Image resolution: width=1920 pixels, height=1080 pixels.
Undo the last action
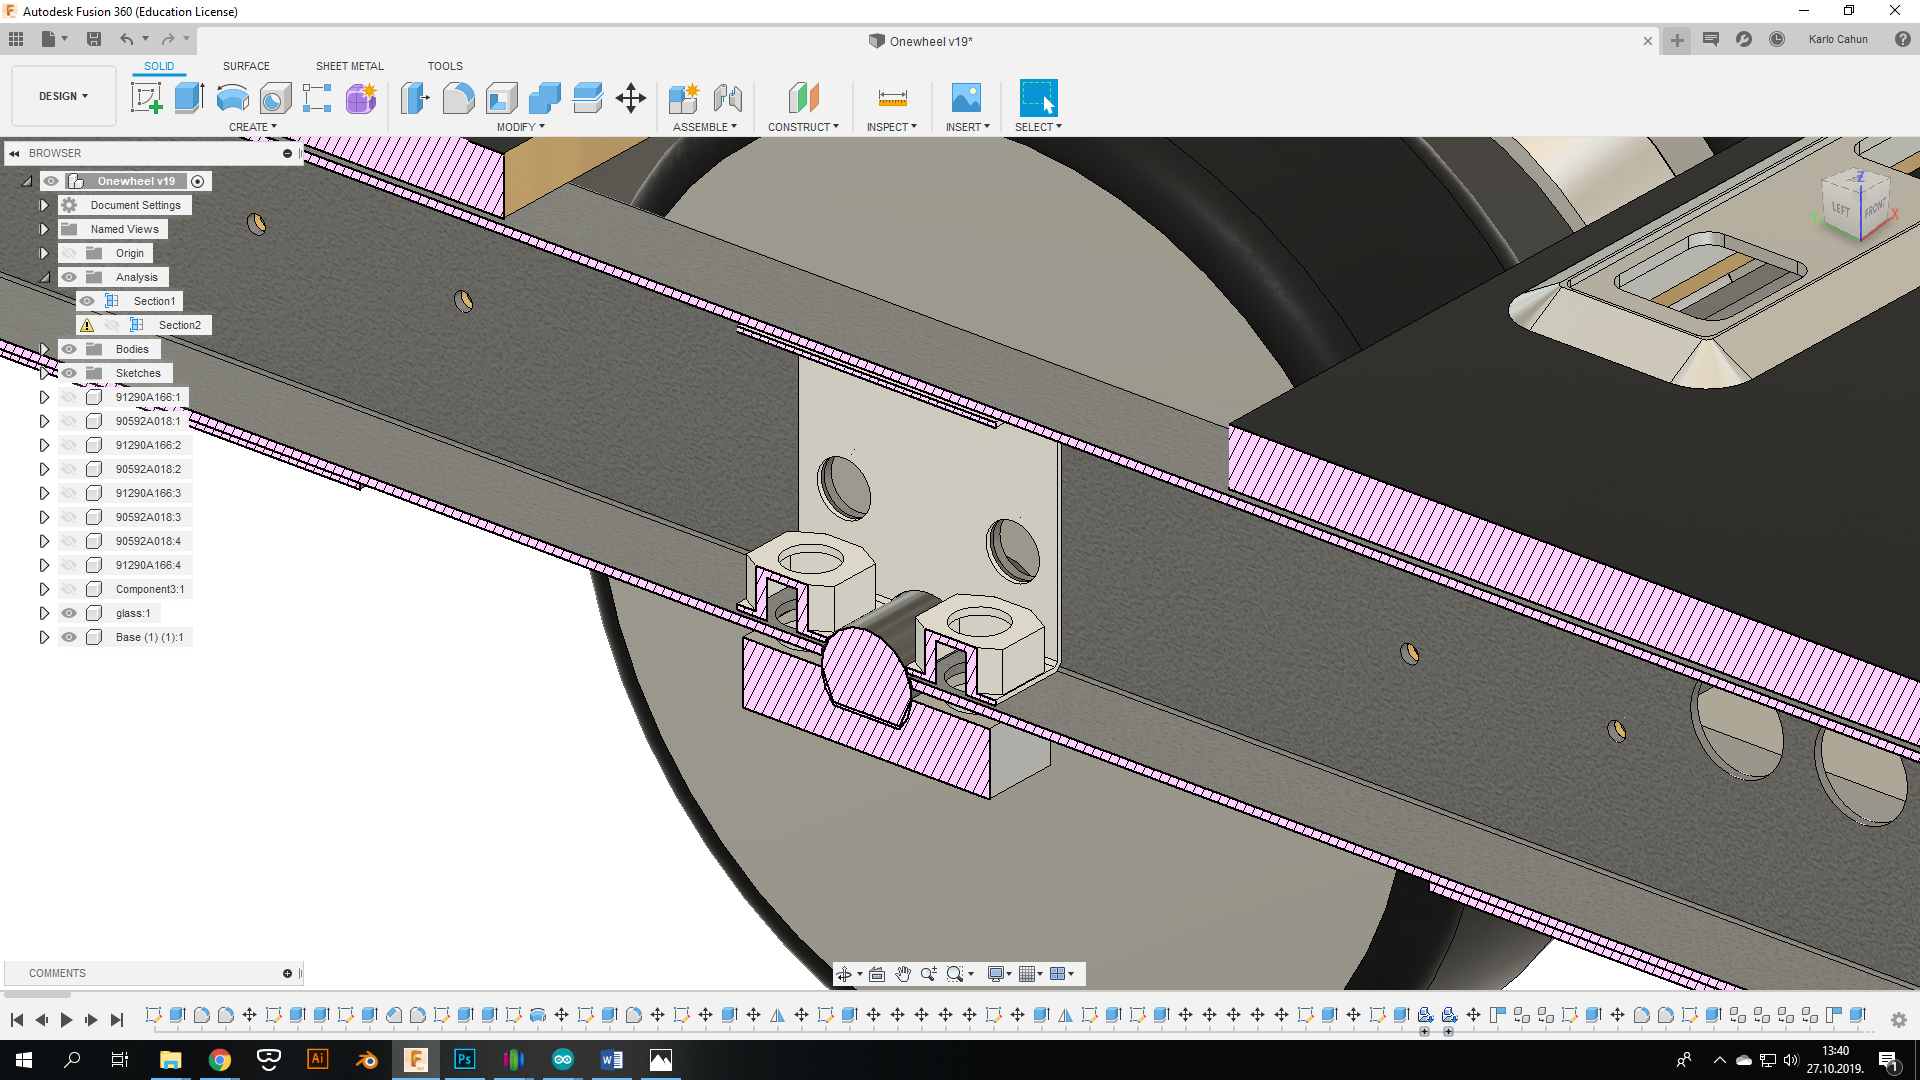point(127,39)
